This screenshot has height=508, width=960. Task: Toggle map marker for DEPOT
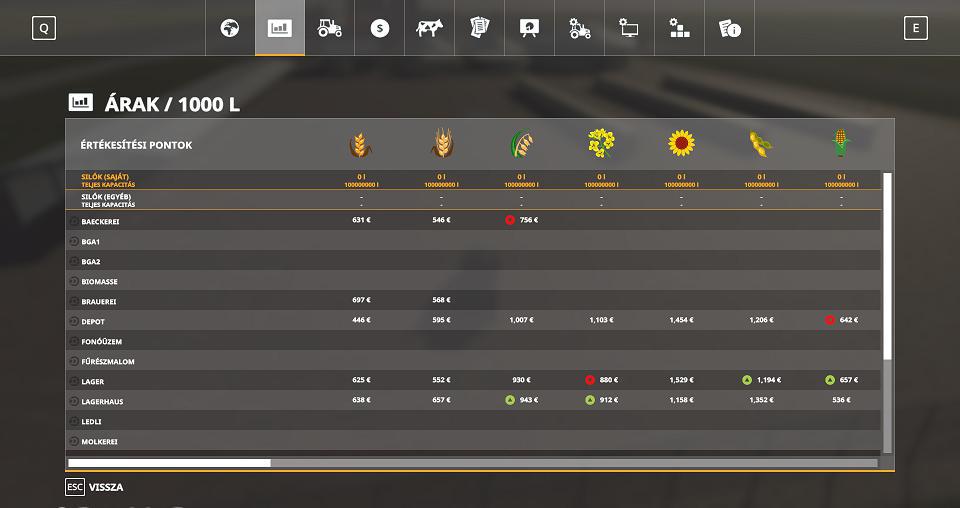click(x=74, y=321)
